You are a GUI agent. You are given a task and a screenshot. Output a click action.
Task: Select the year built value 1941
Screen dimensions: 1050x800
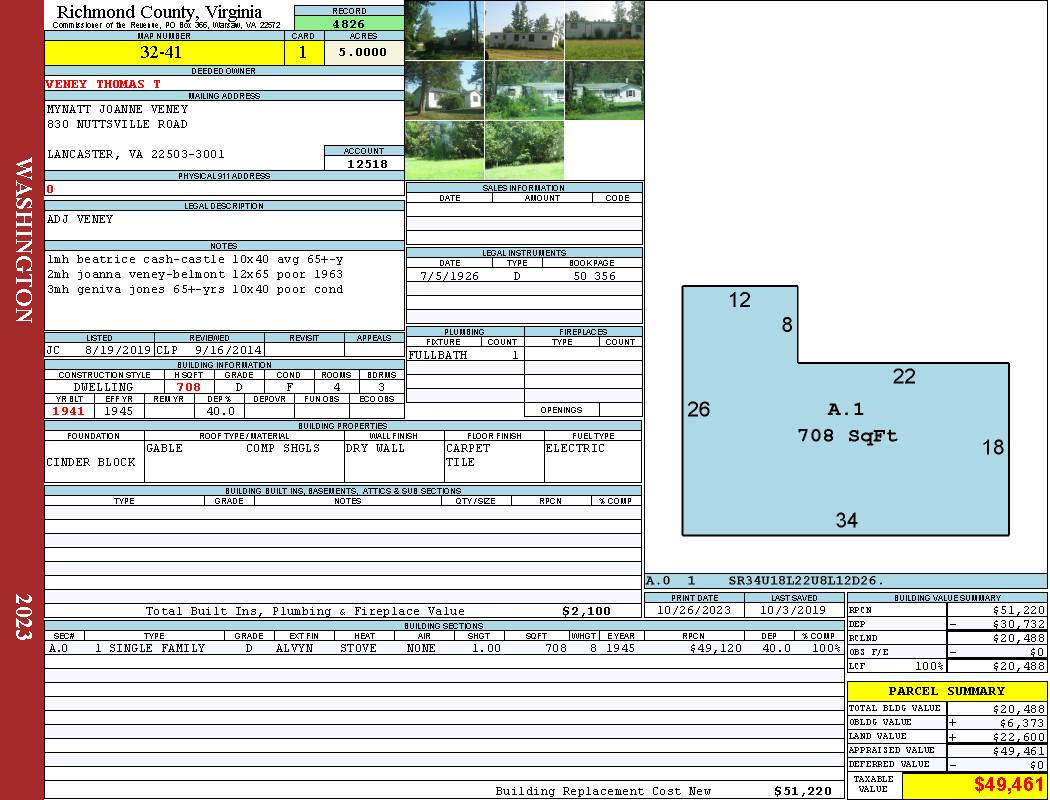pyautogui.click(x=68, y=411)
